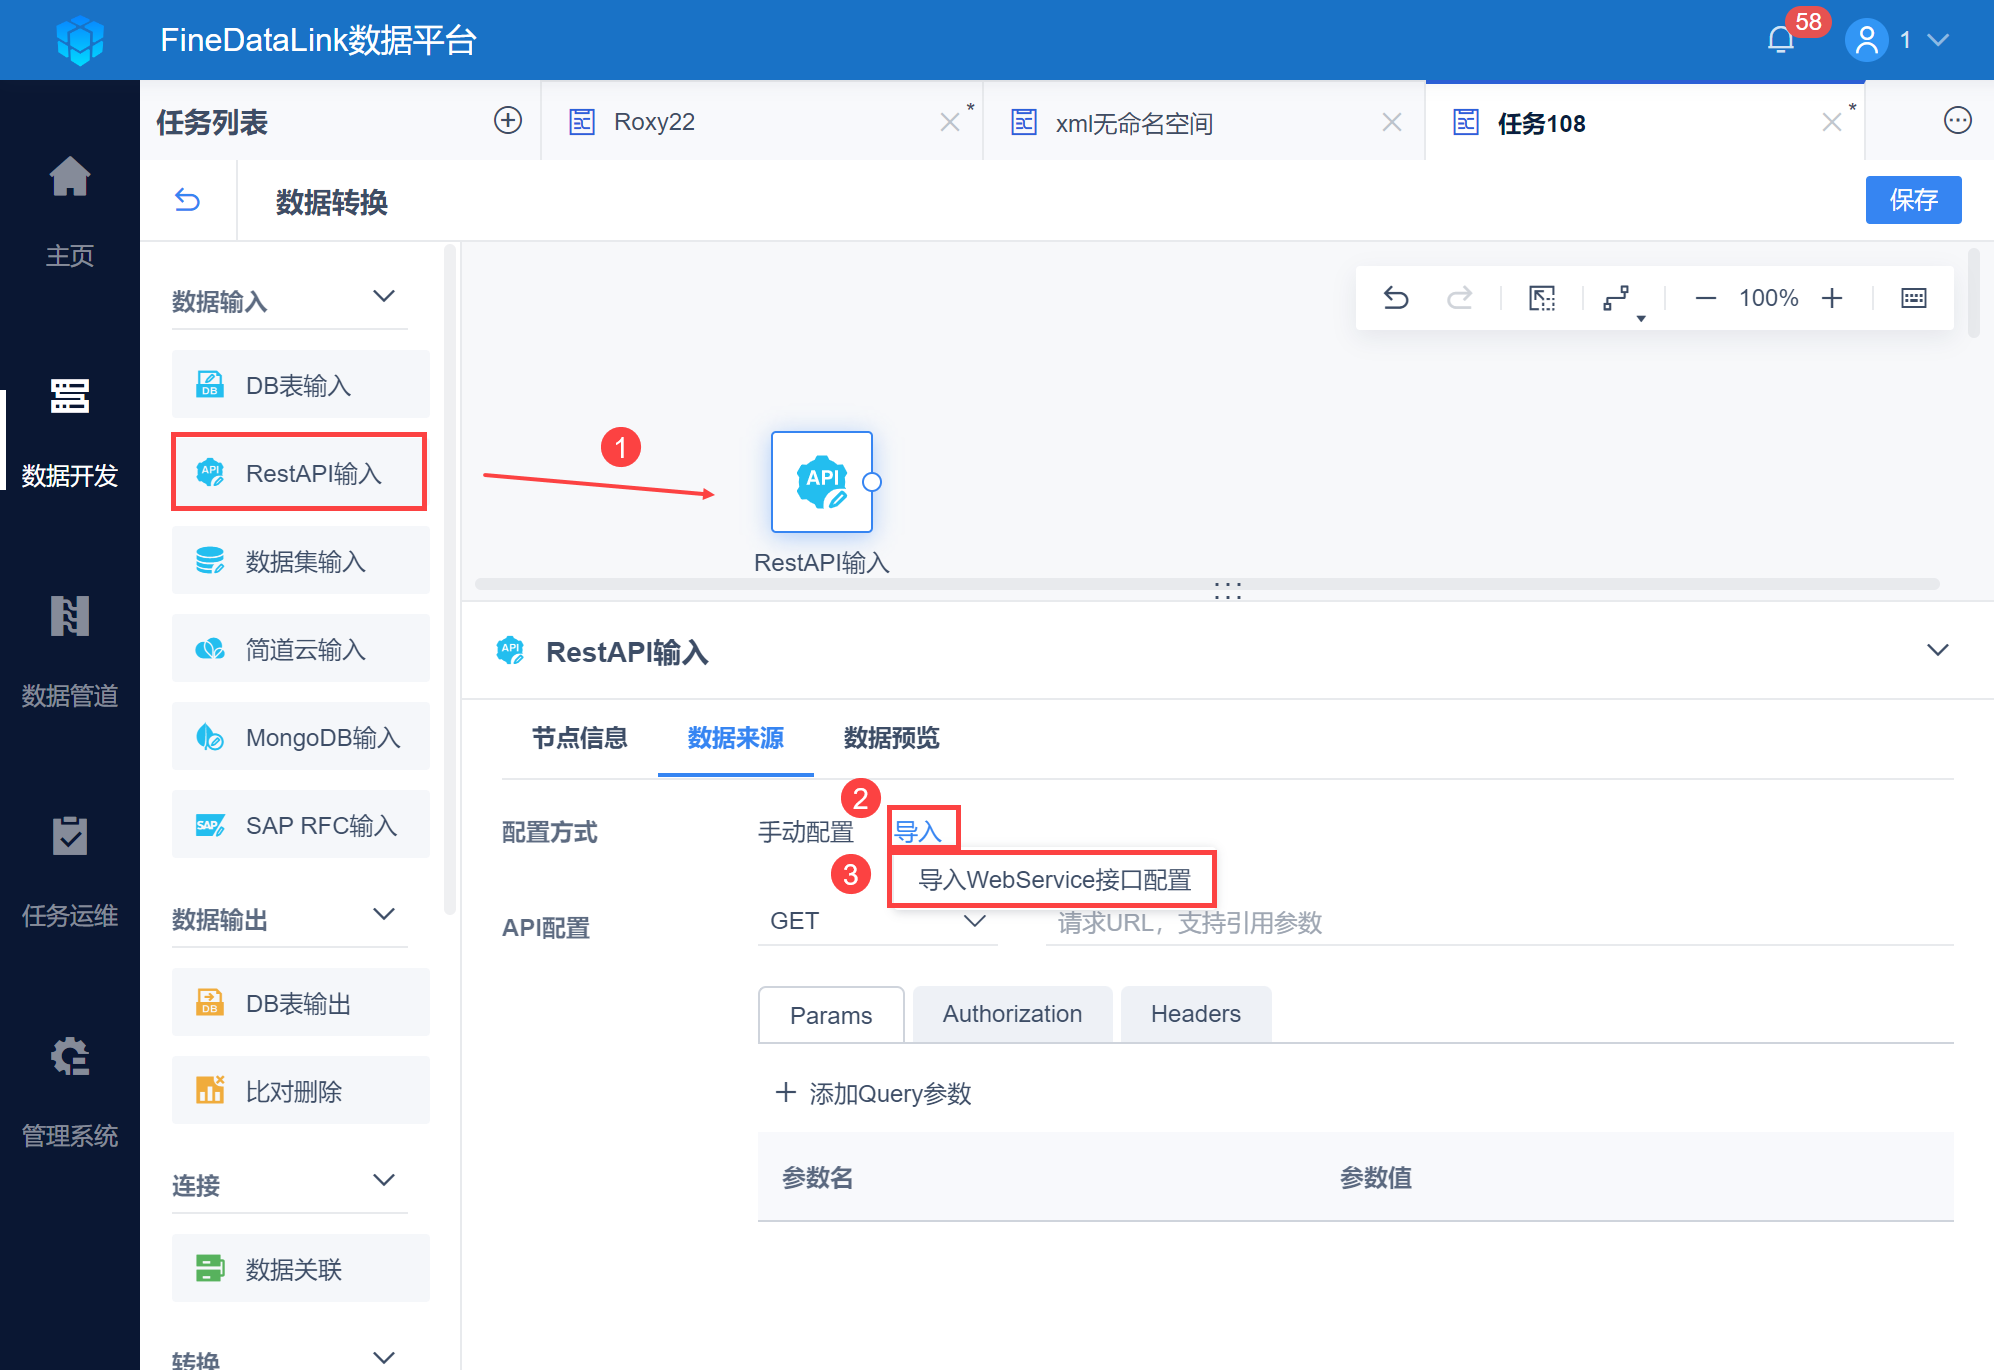
Task: Click the notification bell icon
Action: pyautogui.click(x=1781, y=40)
